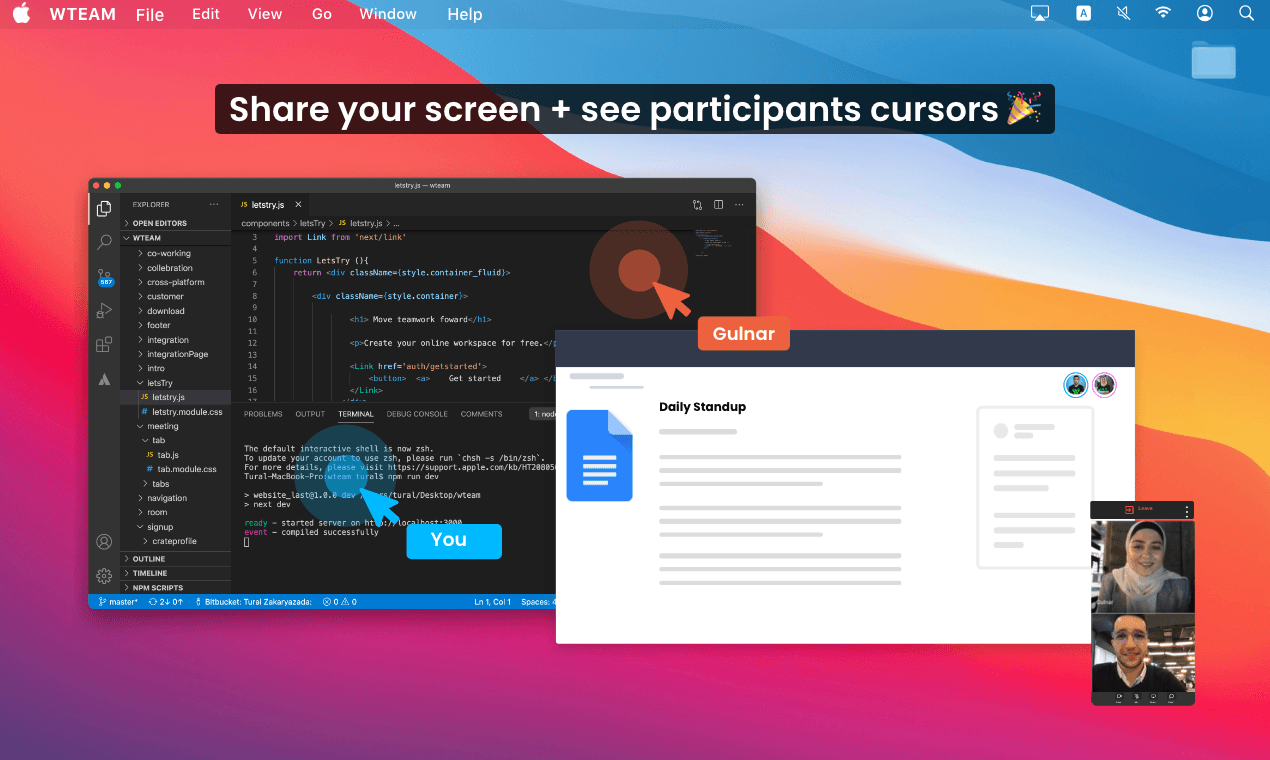Click the open changes compare icon
Image resolution: width=1270 pixels, height=760 pixels.
point(697,205)
